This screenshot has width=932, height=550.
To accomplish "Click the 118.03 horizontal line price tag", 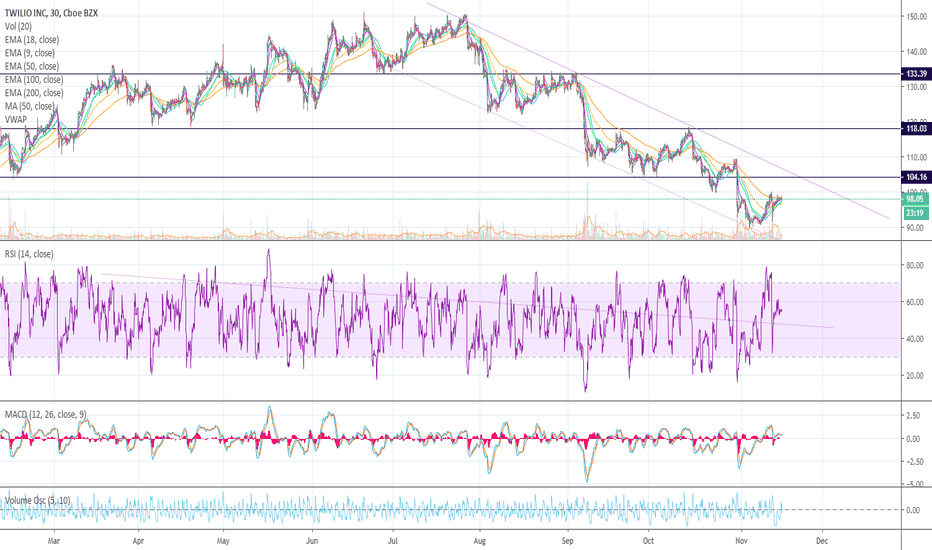I will (915, 128).
